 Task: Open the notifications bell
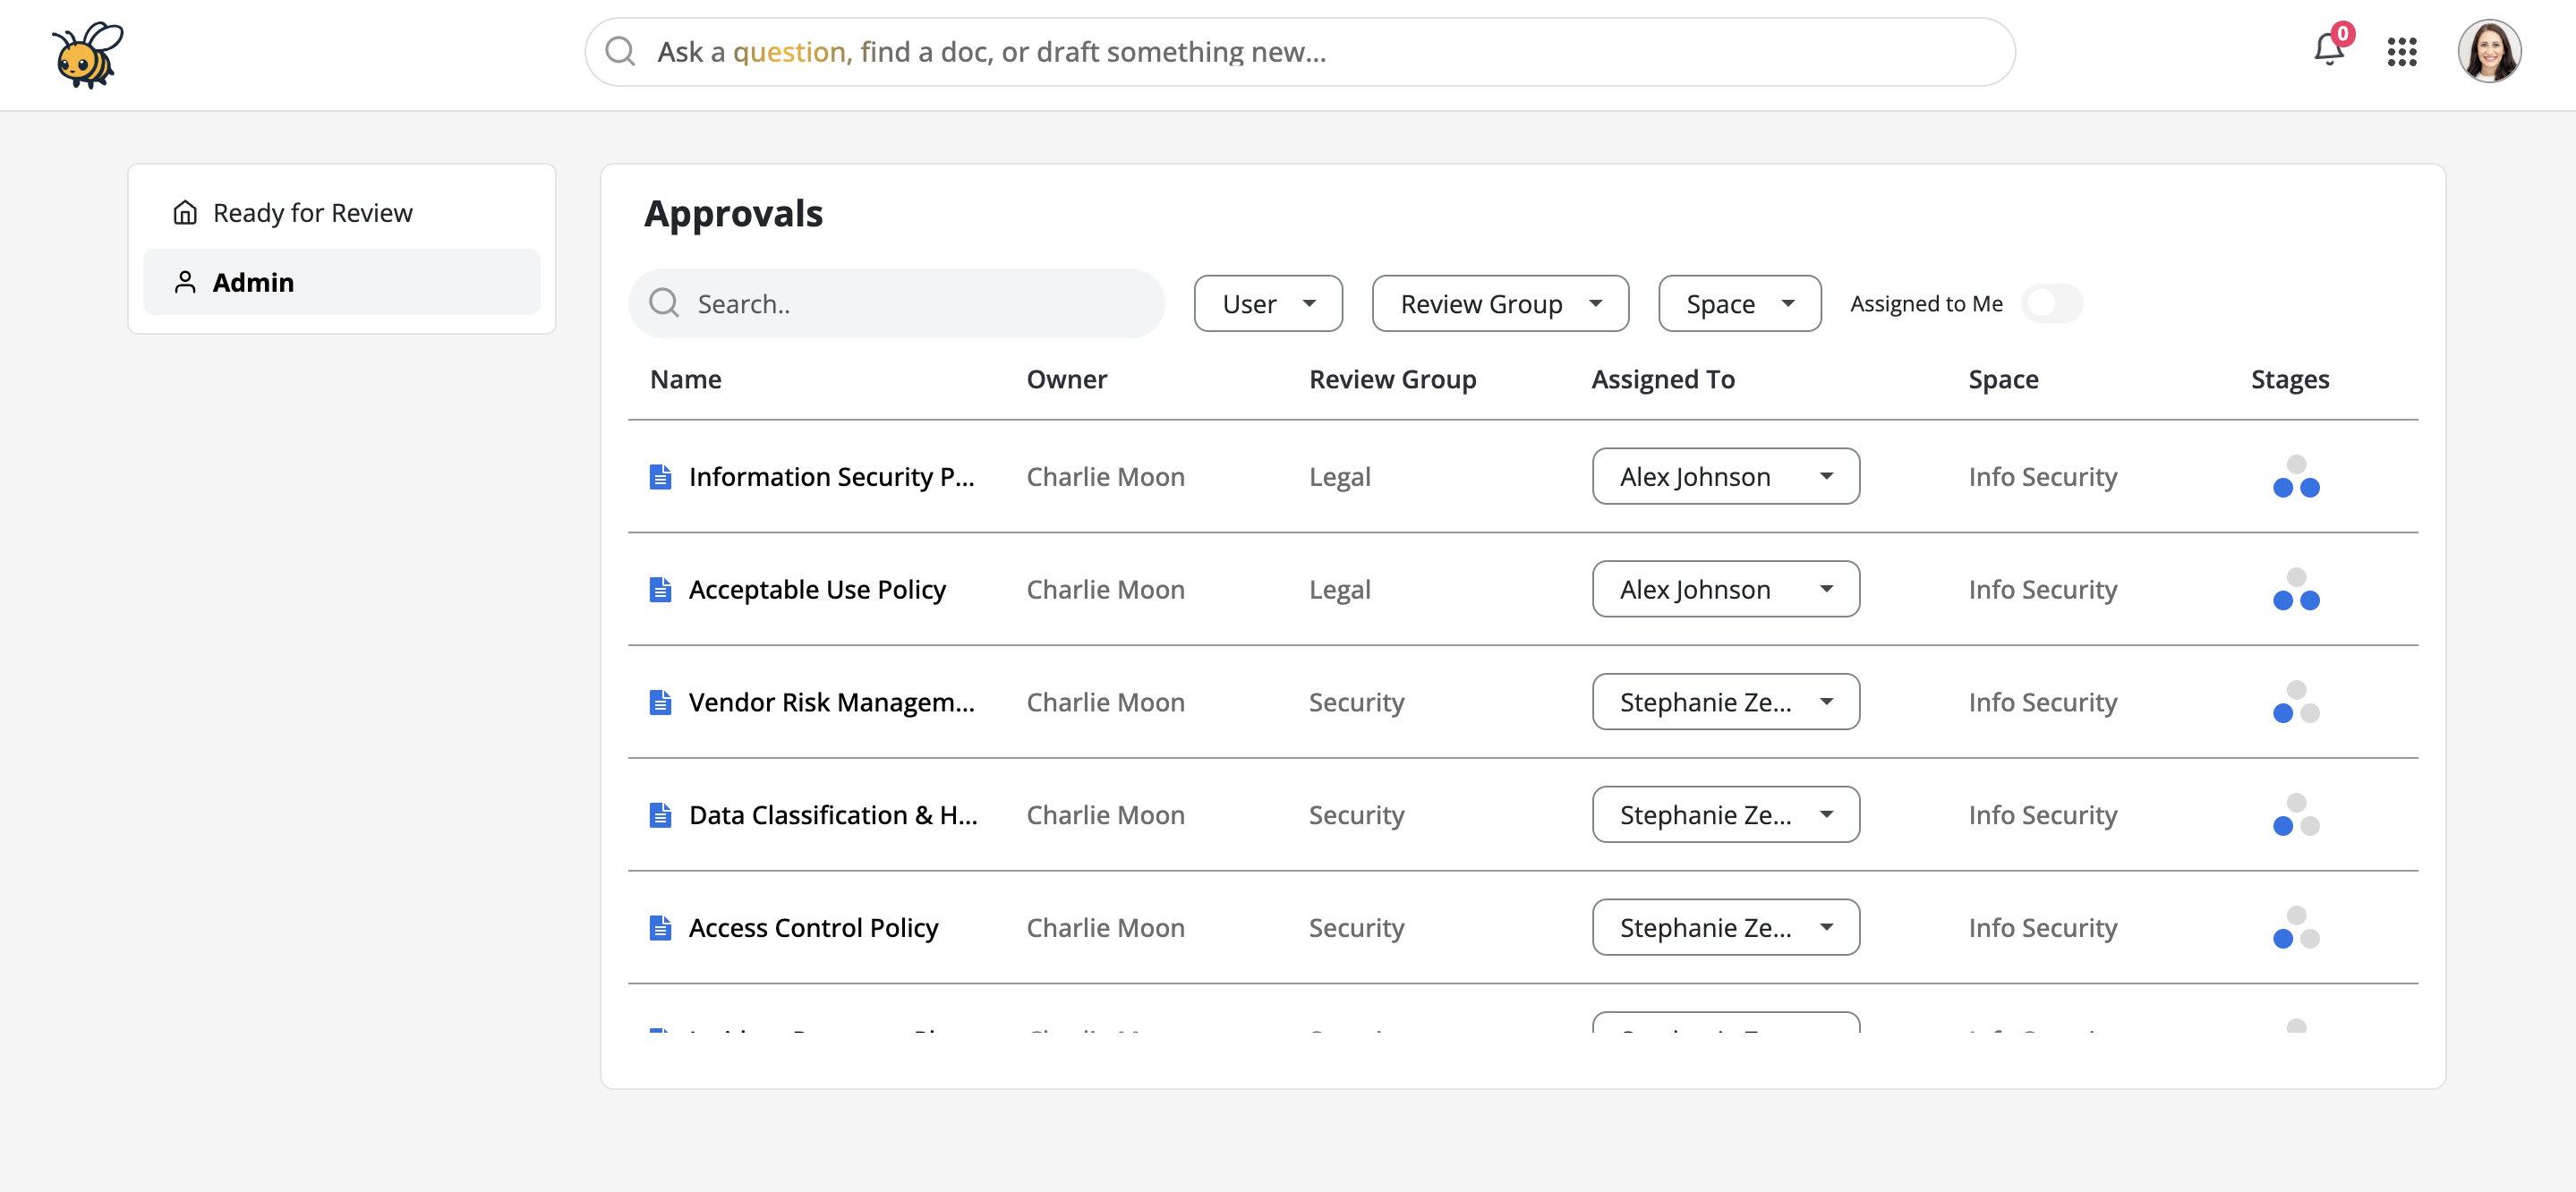(2328, 50)
